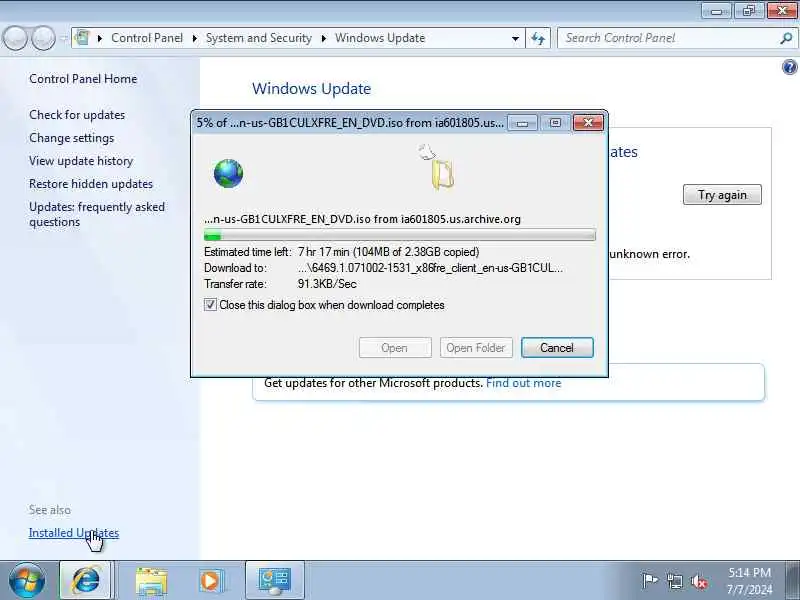Click the muted volume tray icon
The height and width of the screenshot is (600, 800).
(699, 581)
